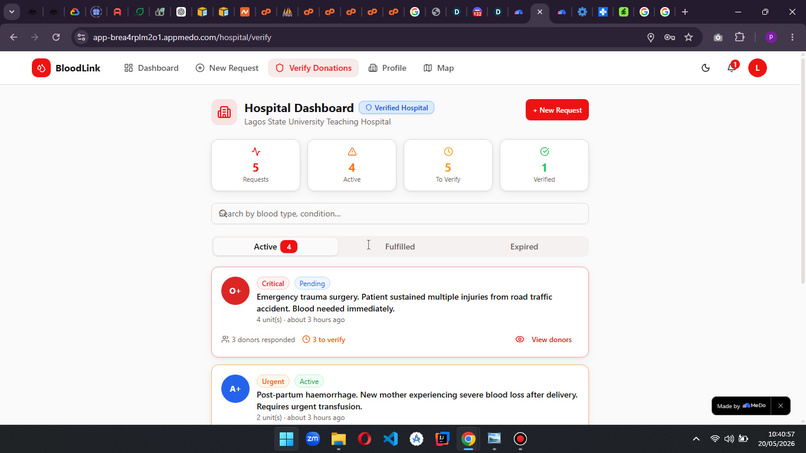
Task: Open password key icon in address bar
Action: point(669,37)
